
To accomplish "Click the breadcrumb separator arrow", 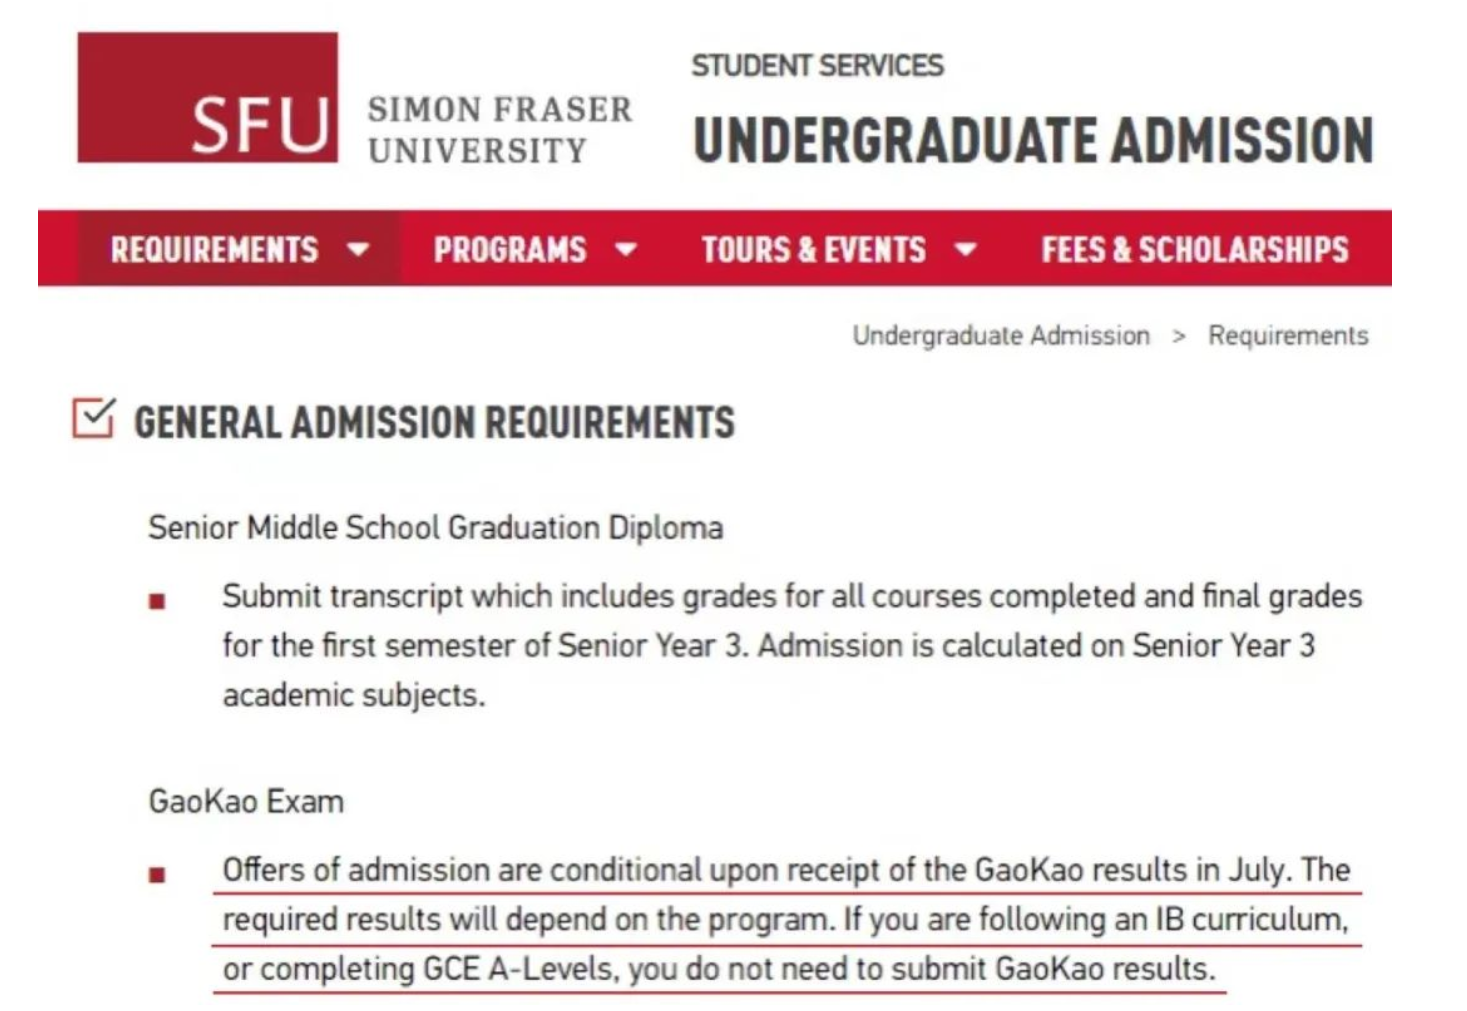I will coord(1179,336).
